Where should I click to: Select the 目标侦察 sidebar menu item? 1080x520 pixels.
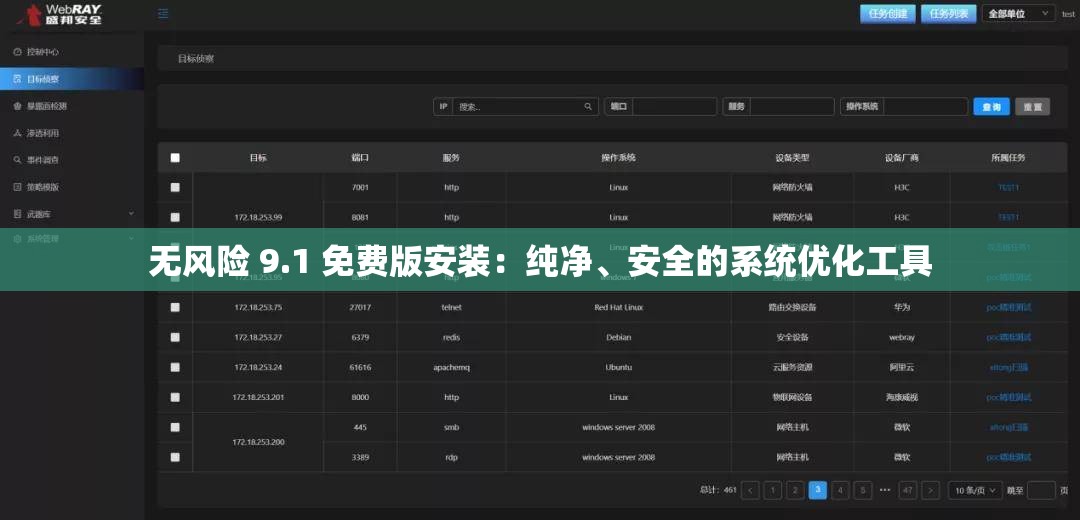tap(72, 79)
